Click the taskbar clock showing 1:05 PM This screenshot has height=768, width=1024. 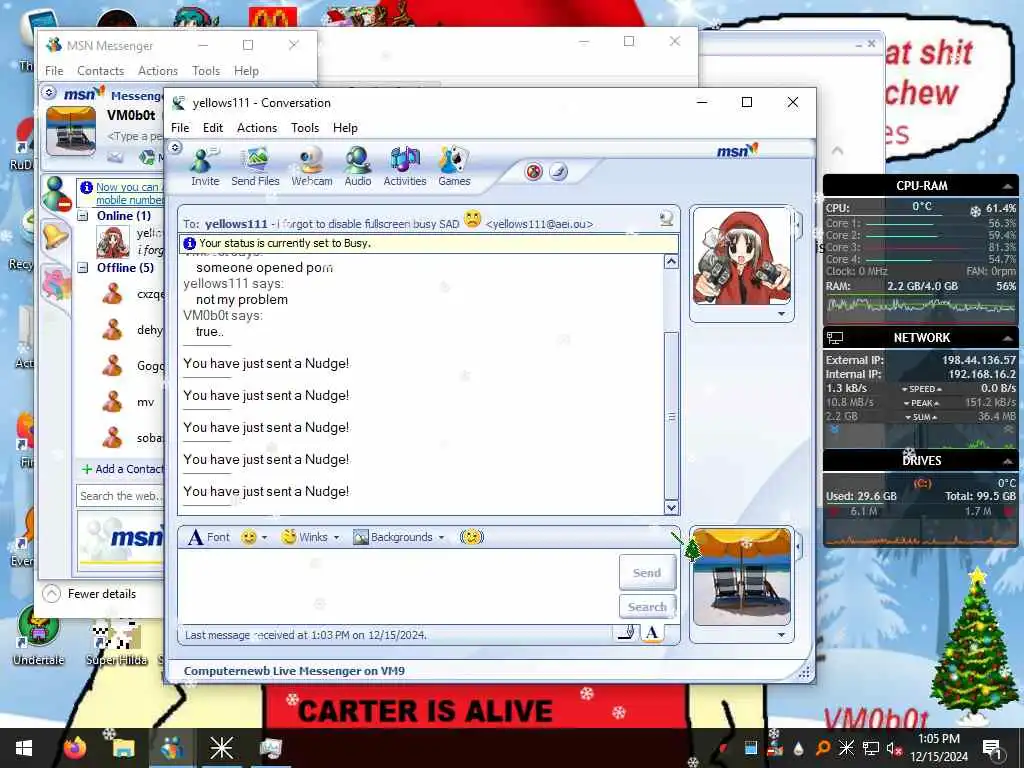point(938,748)
